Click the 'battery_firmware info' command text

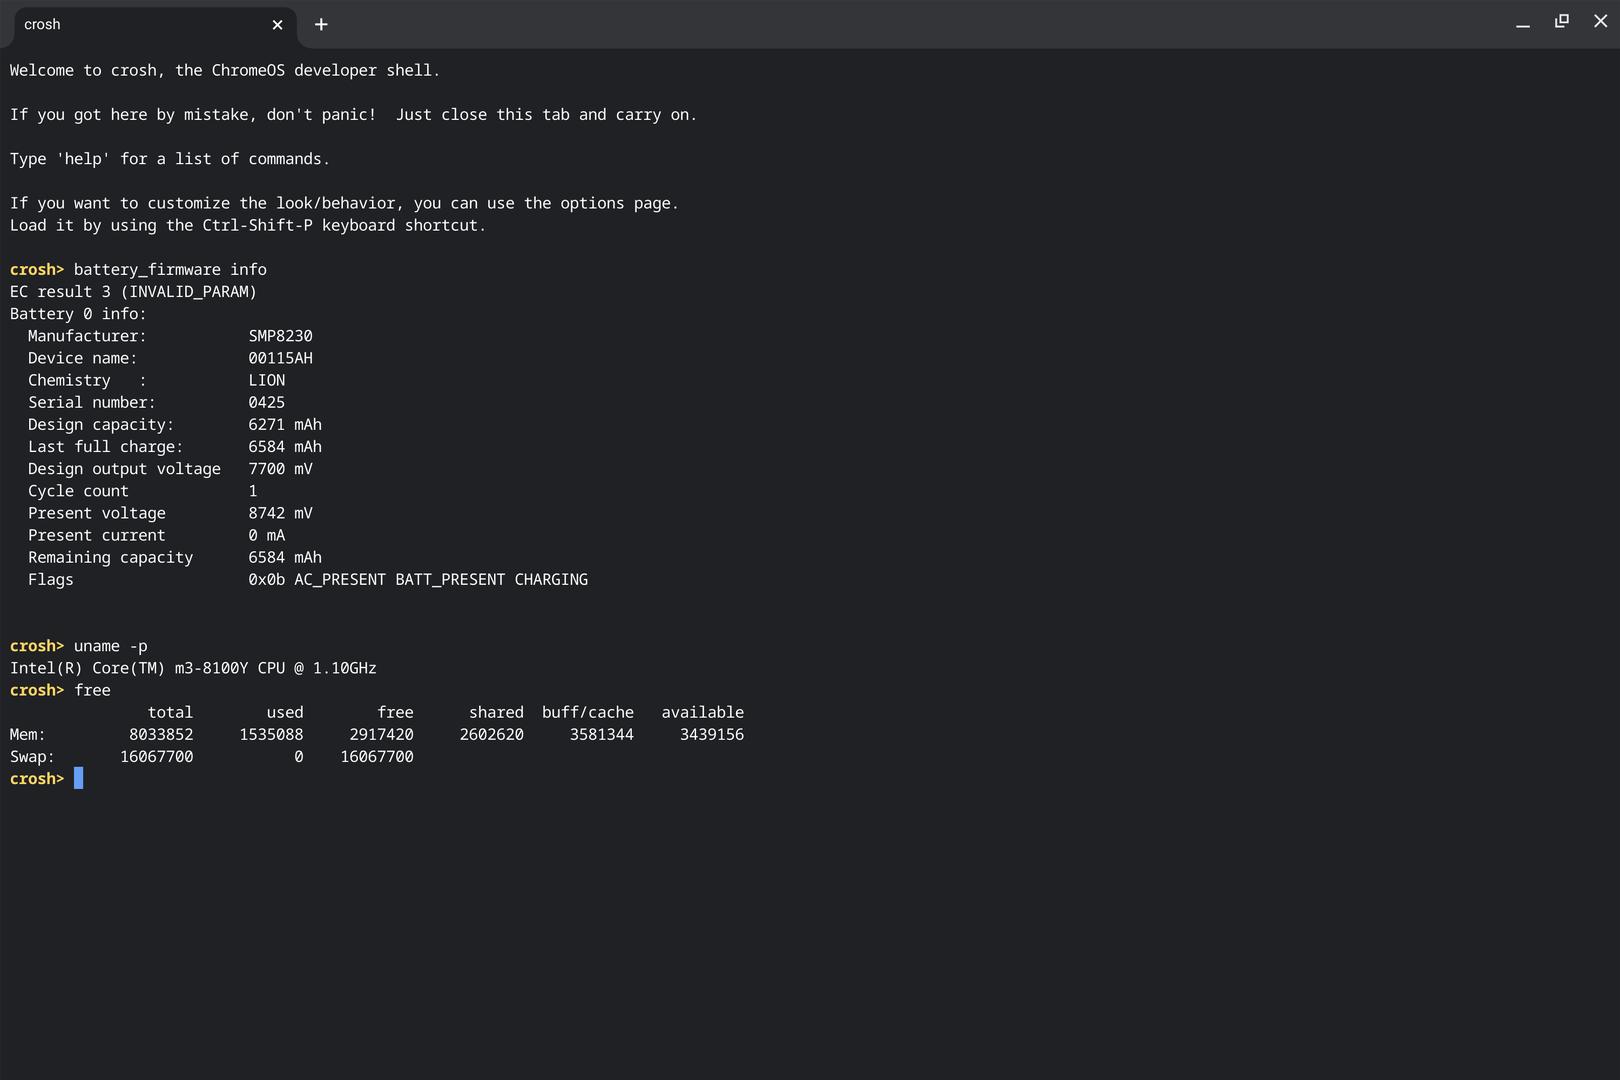170,270
